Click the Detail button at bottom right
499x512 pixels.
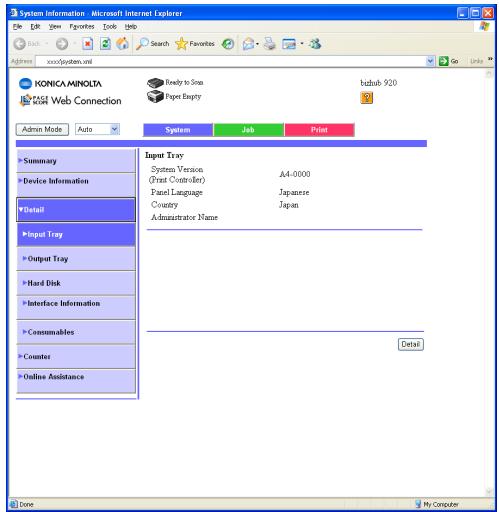coord(411,344)
